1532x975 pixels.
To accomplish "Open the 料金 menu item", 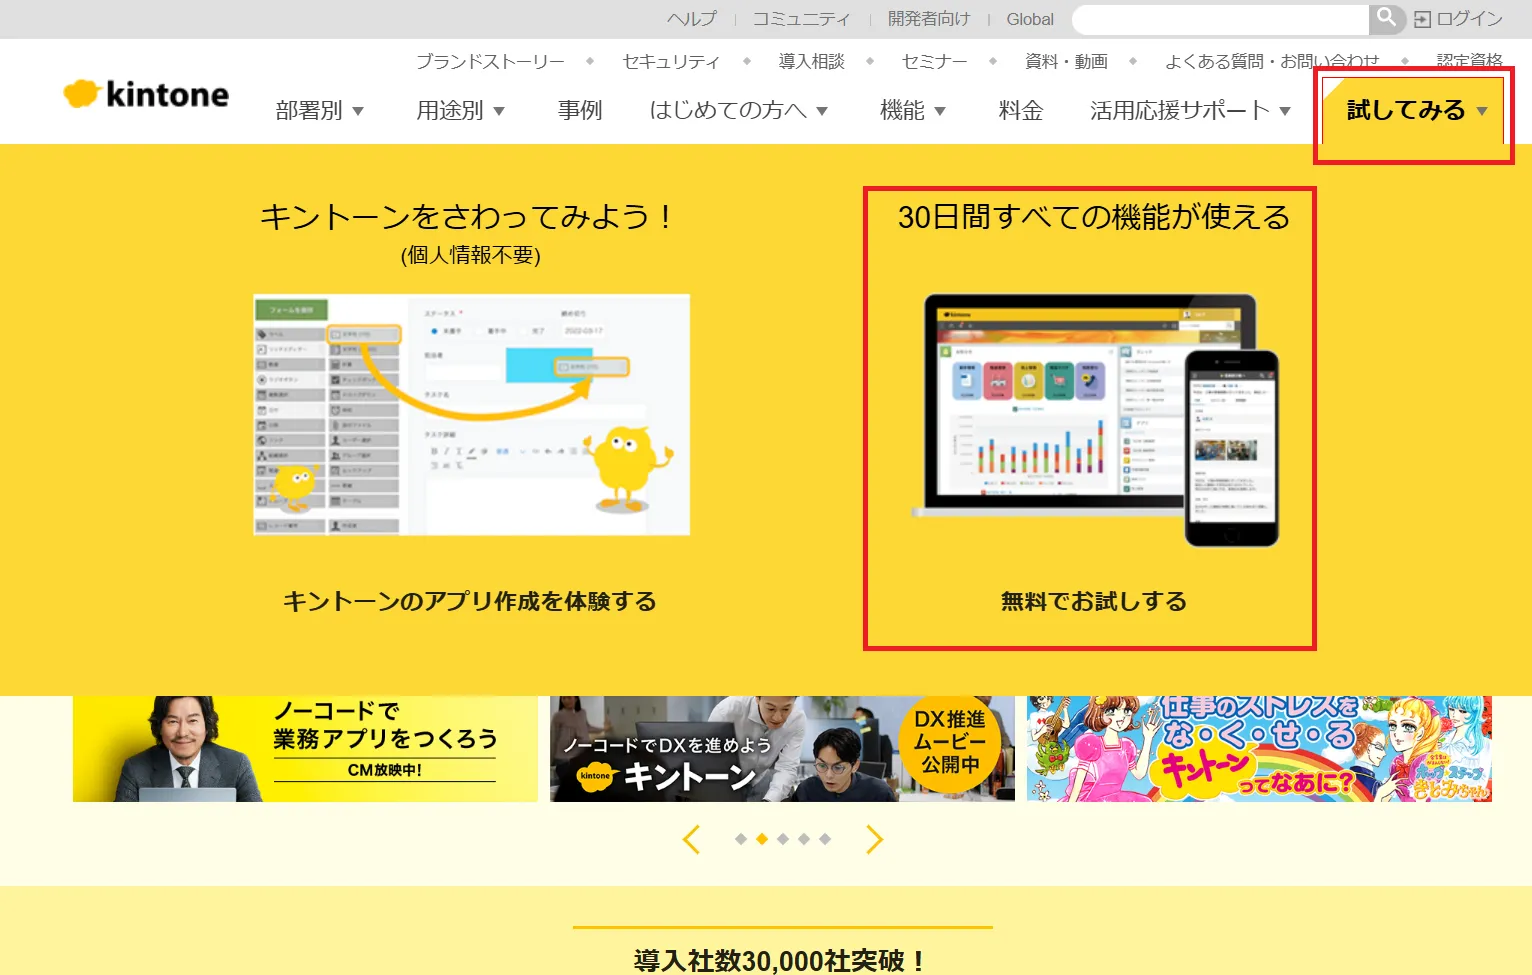I will click(x=1020, y=110).
